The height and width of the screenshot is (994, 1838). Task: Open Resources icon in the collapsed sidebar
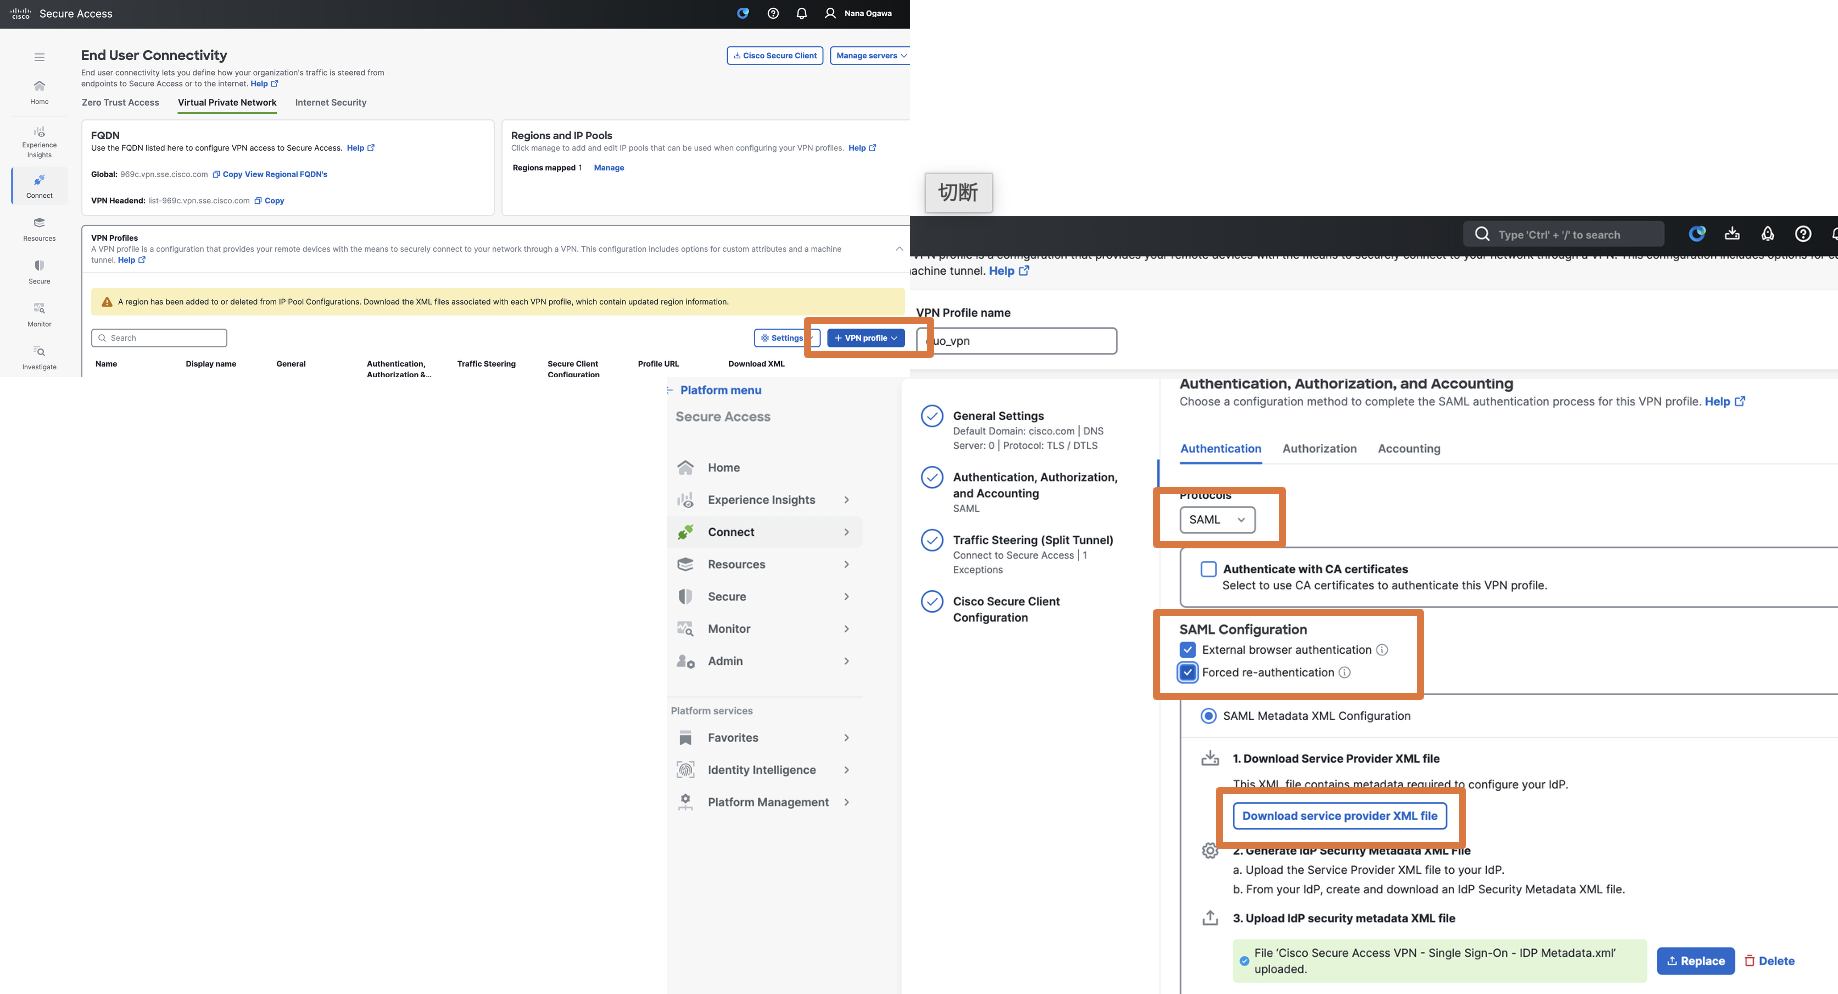pos(39,223)
